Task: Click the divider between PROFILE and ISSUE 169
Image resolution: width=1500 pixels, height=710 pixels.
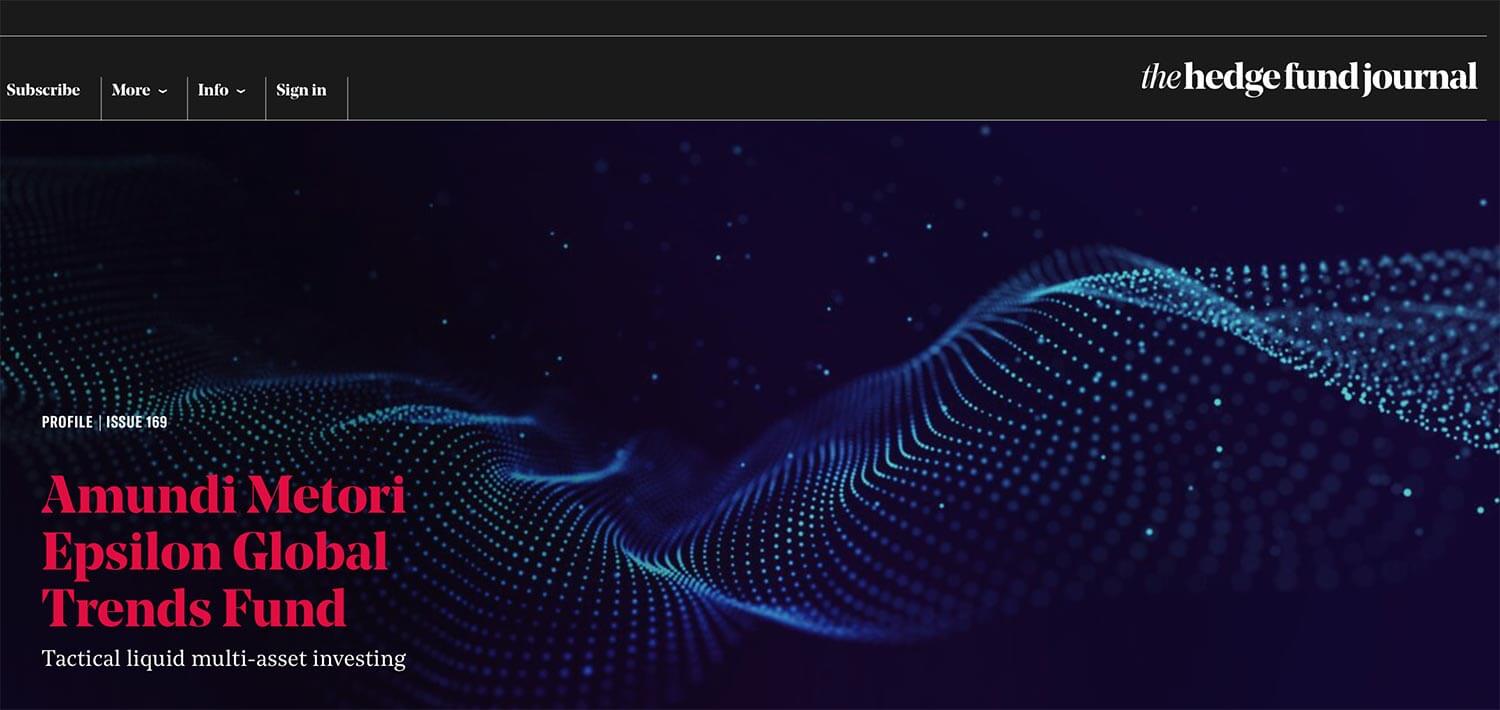Action: point(99,422)
